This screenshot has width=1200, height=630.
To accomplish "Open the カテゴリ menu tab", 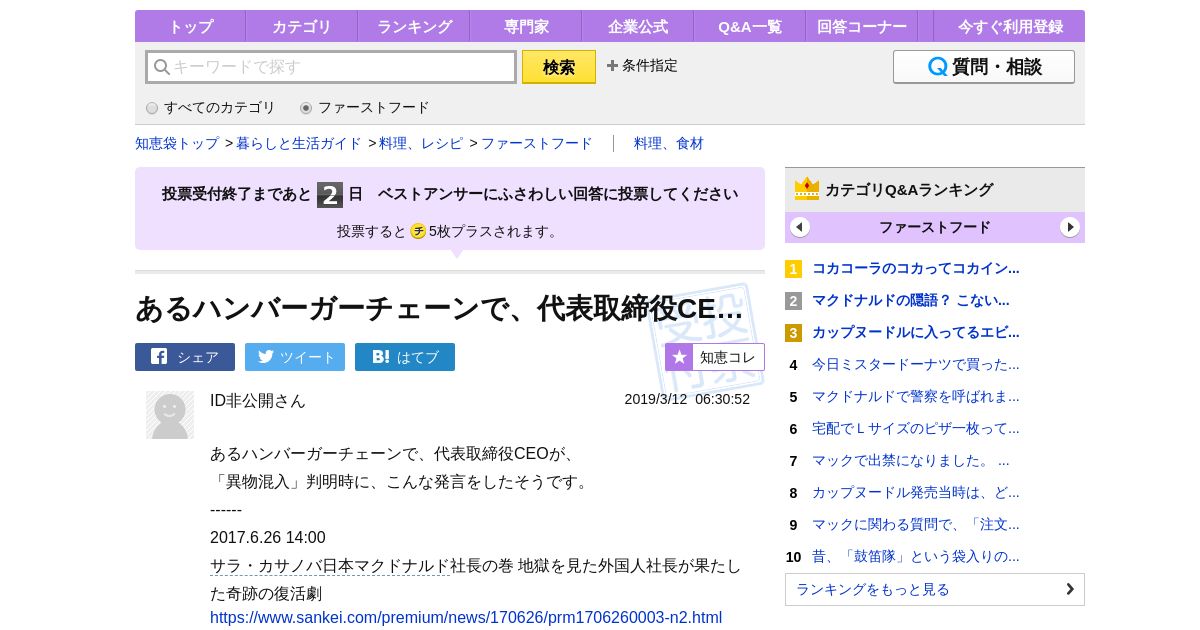I will point(302,27).
